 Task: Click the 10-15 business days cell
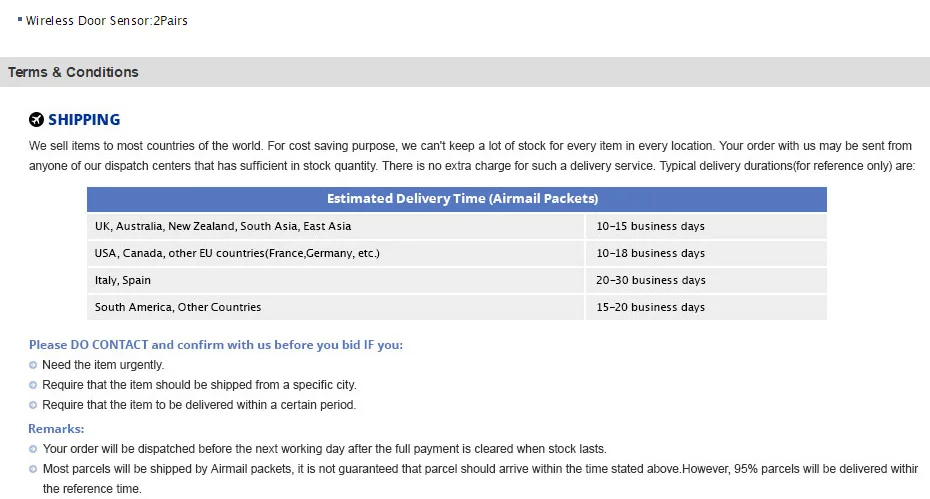706,227
